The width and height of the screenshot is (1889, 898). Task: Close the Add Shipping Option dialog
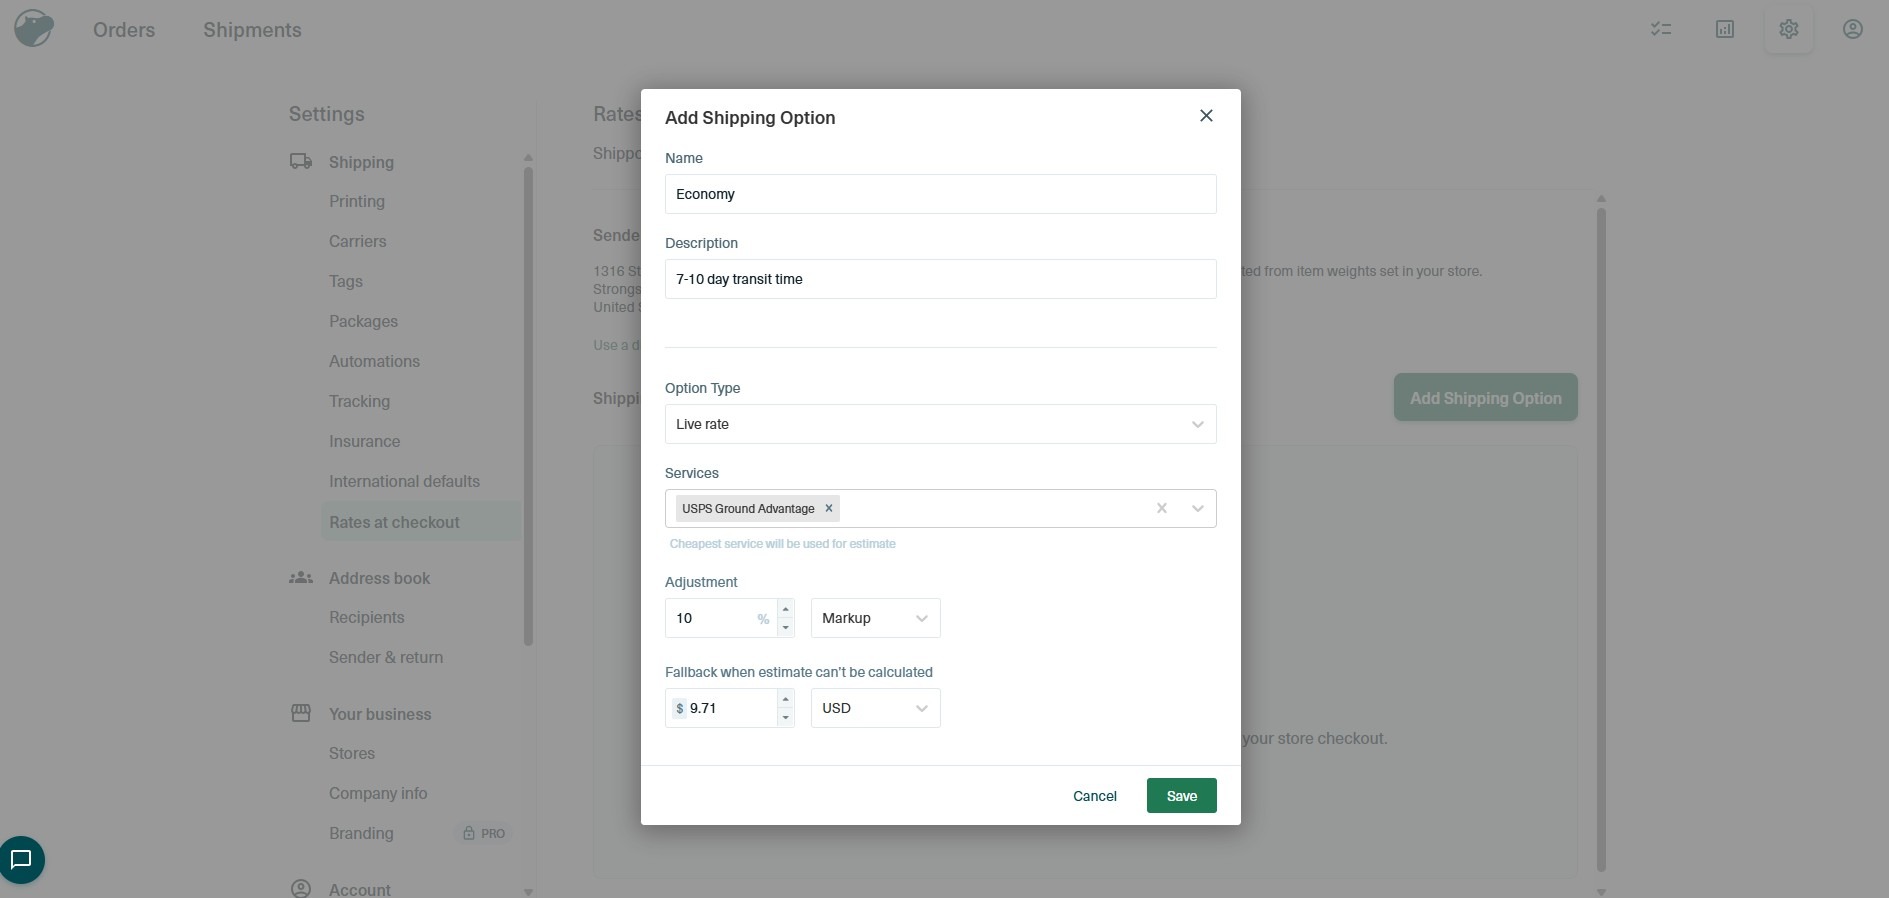(x=1206, y=116)
